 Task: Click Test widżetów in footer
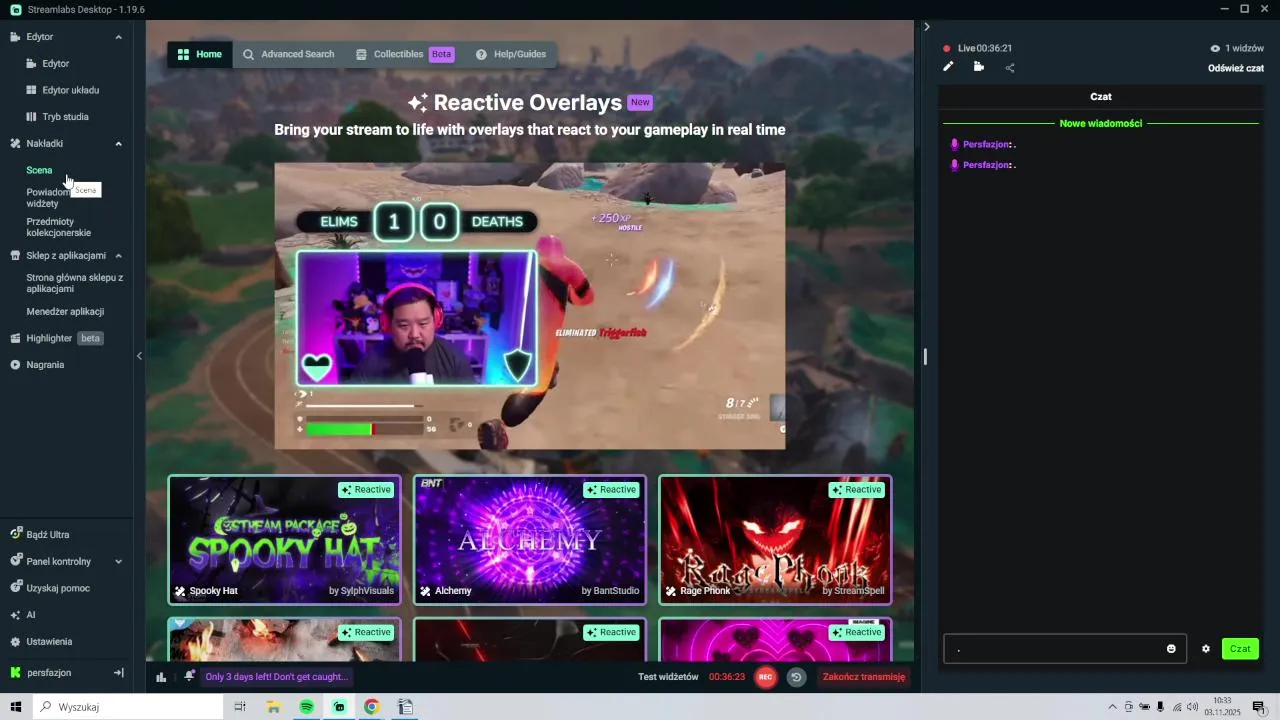pos(668,677)
